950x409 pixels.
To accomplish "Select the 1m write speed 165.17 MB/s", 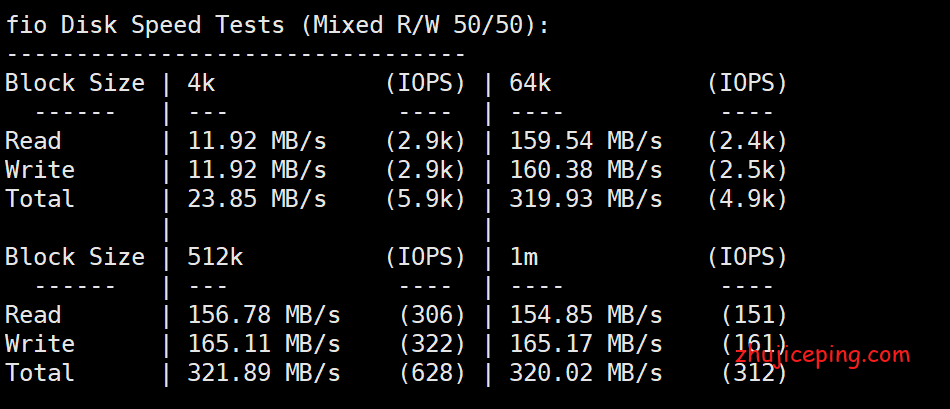I will (x=586, y=344).
